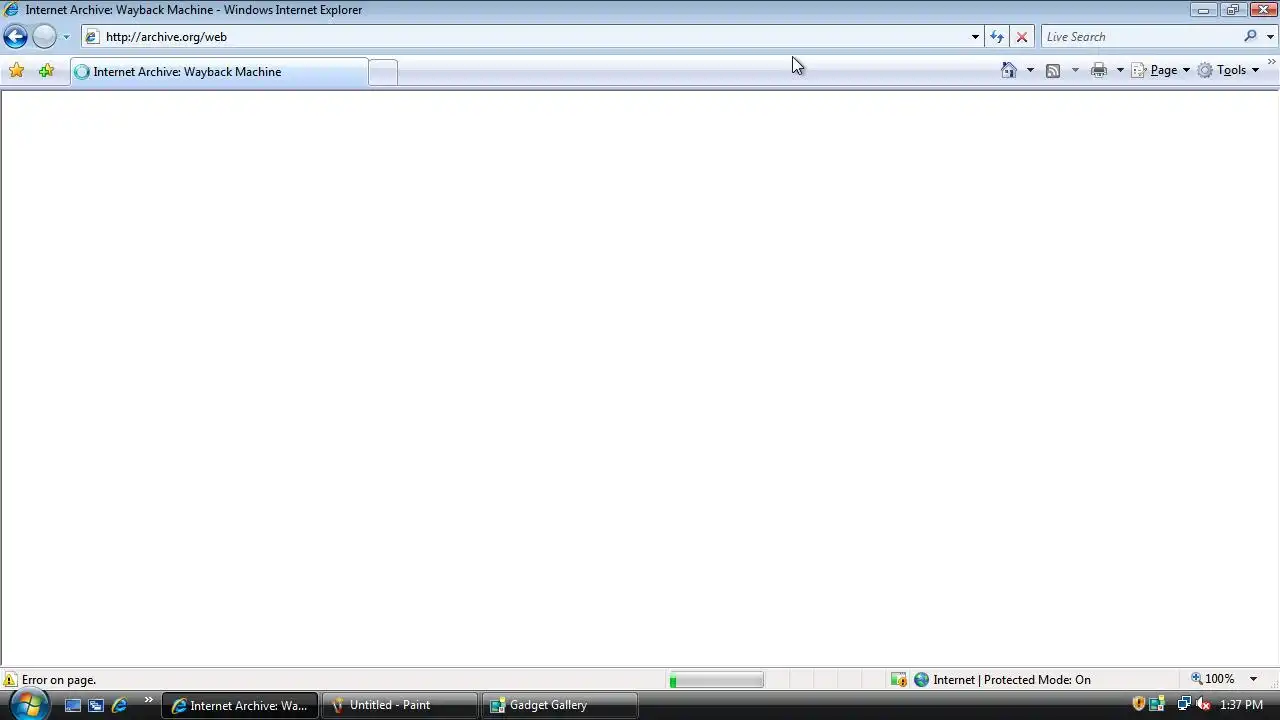Switch to Internet Archive taskbar button
The image size is (1280, 720).
click(x=240, y=705)
